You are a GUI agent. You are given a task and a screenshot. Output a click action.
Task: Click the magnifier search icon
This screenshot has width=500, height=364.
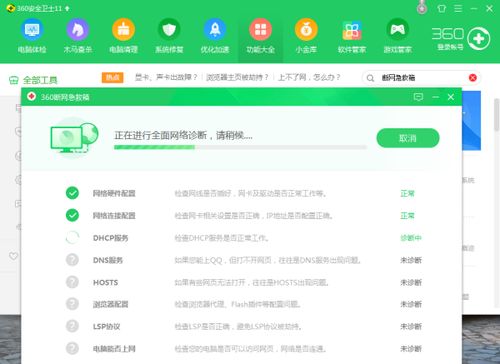pyautogui.click(x=370, y=78)
